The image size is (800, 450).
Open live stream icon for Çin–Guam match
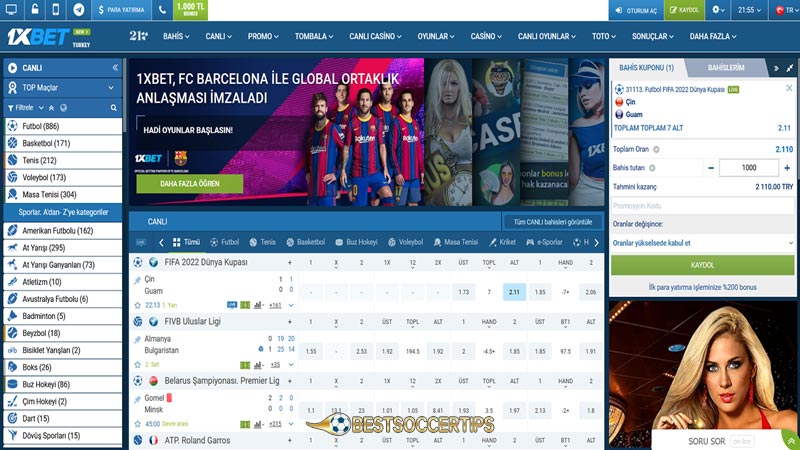tap(232, 305)
